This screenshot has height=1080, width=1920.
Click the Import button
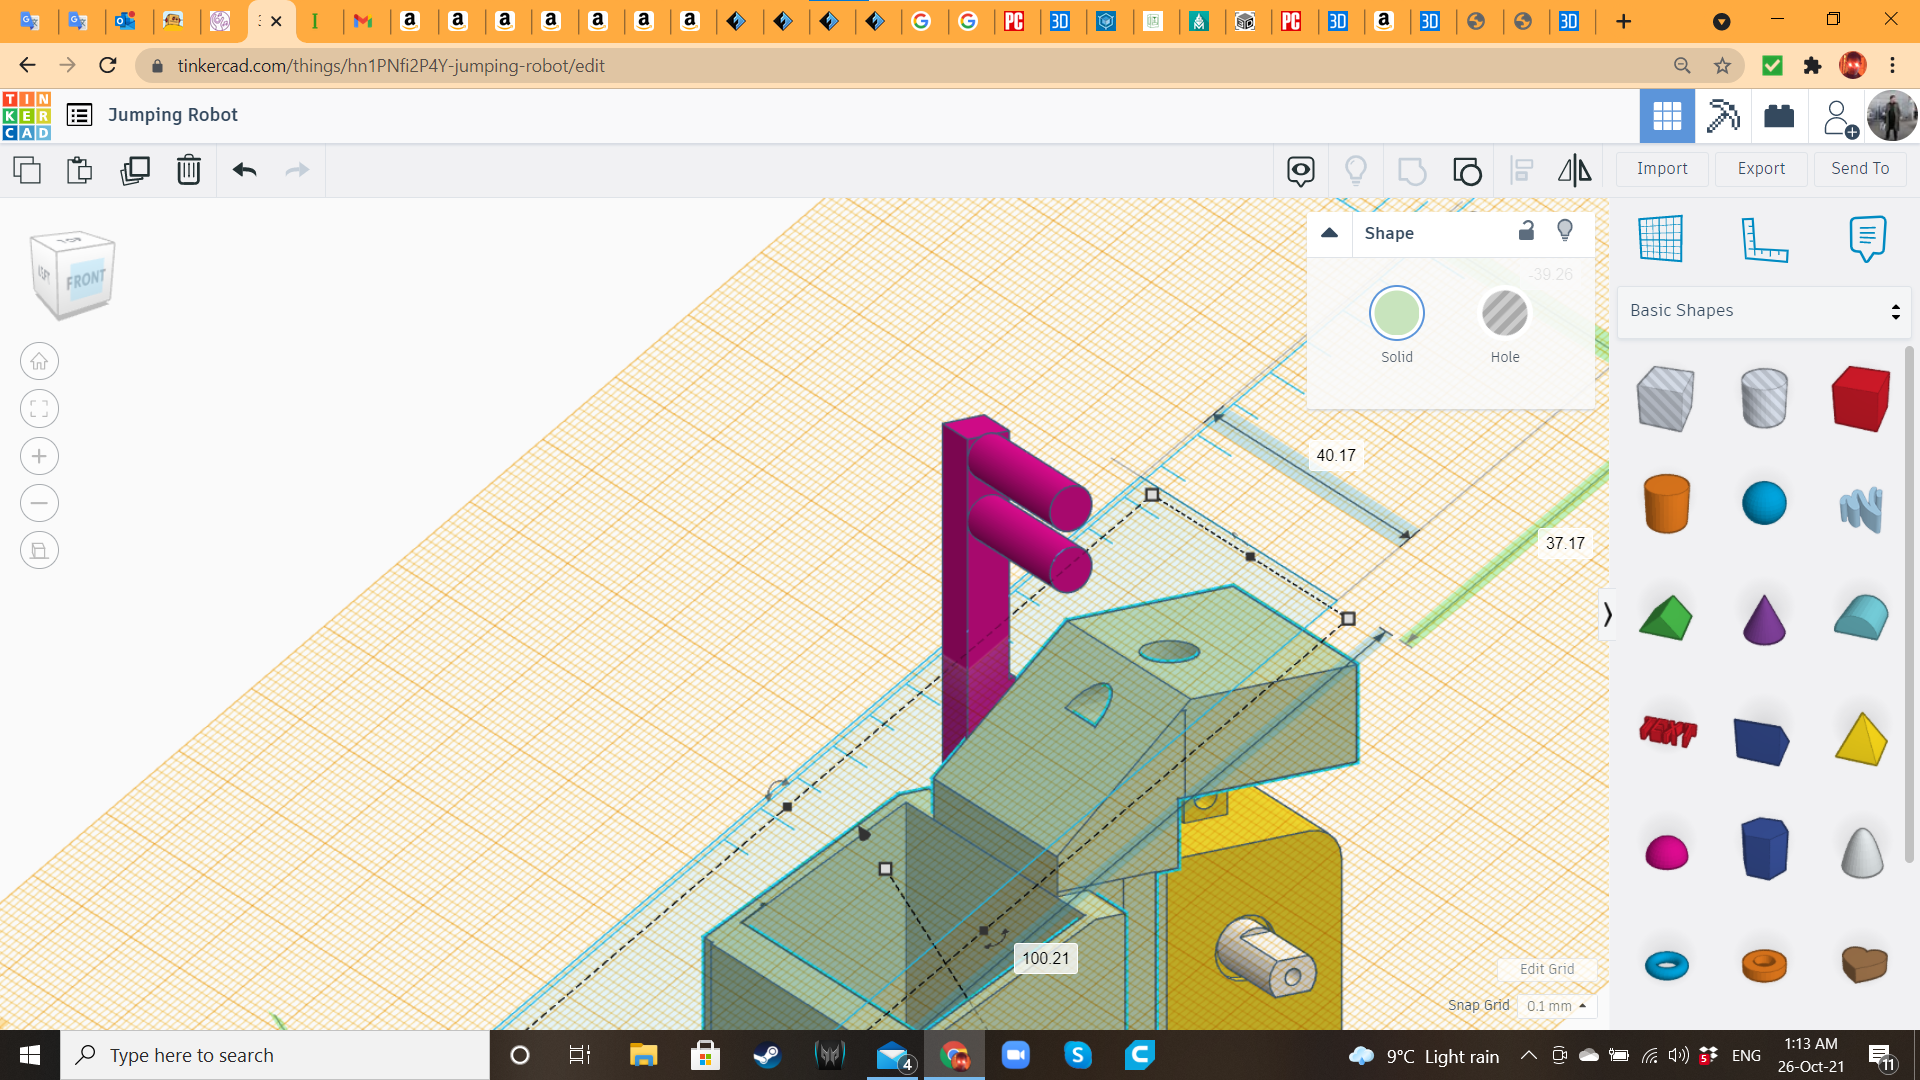[1661, 169]
